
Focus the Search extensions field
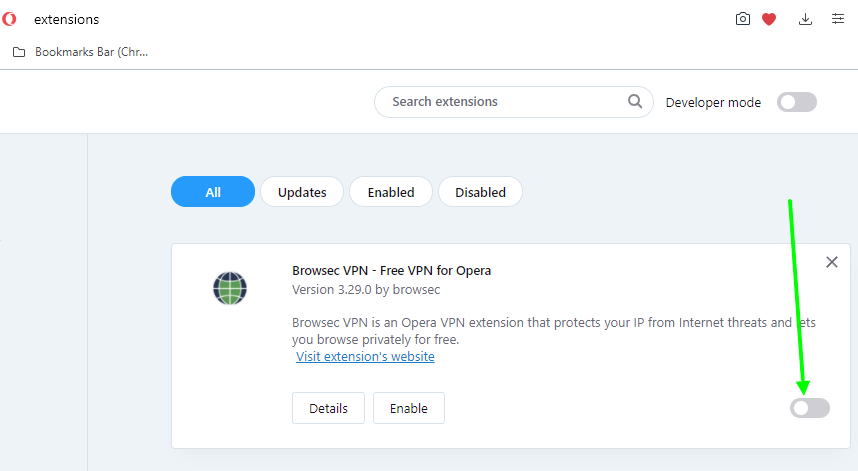click(x=514, y=102)
